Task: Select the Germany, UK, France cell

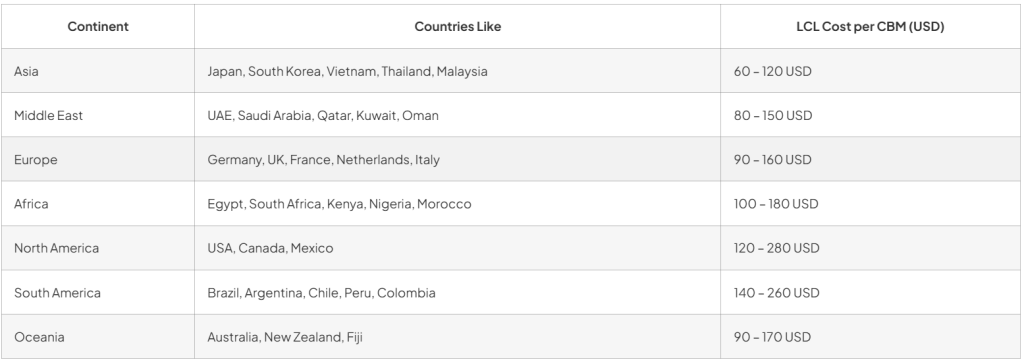Action: (457, 159)
